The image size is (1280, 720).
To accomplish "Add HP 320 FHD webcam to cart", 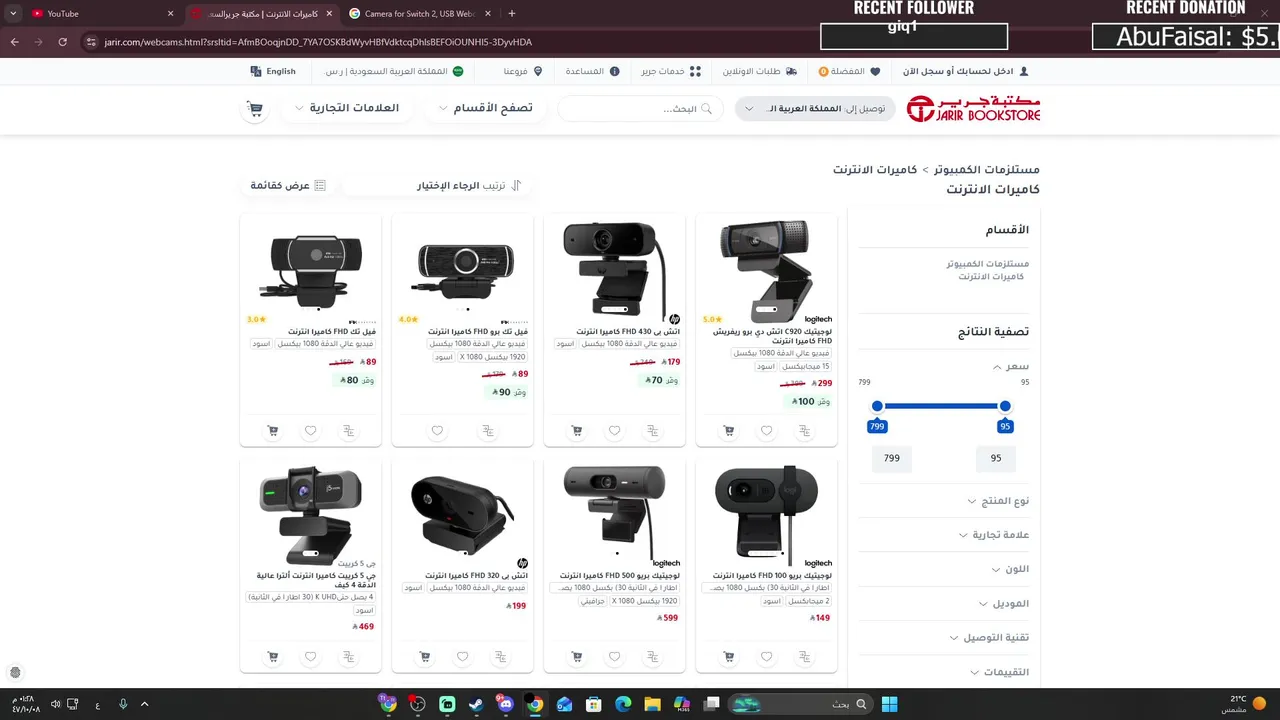I will (x=424, y=657).
